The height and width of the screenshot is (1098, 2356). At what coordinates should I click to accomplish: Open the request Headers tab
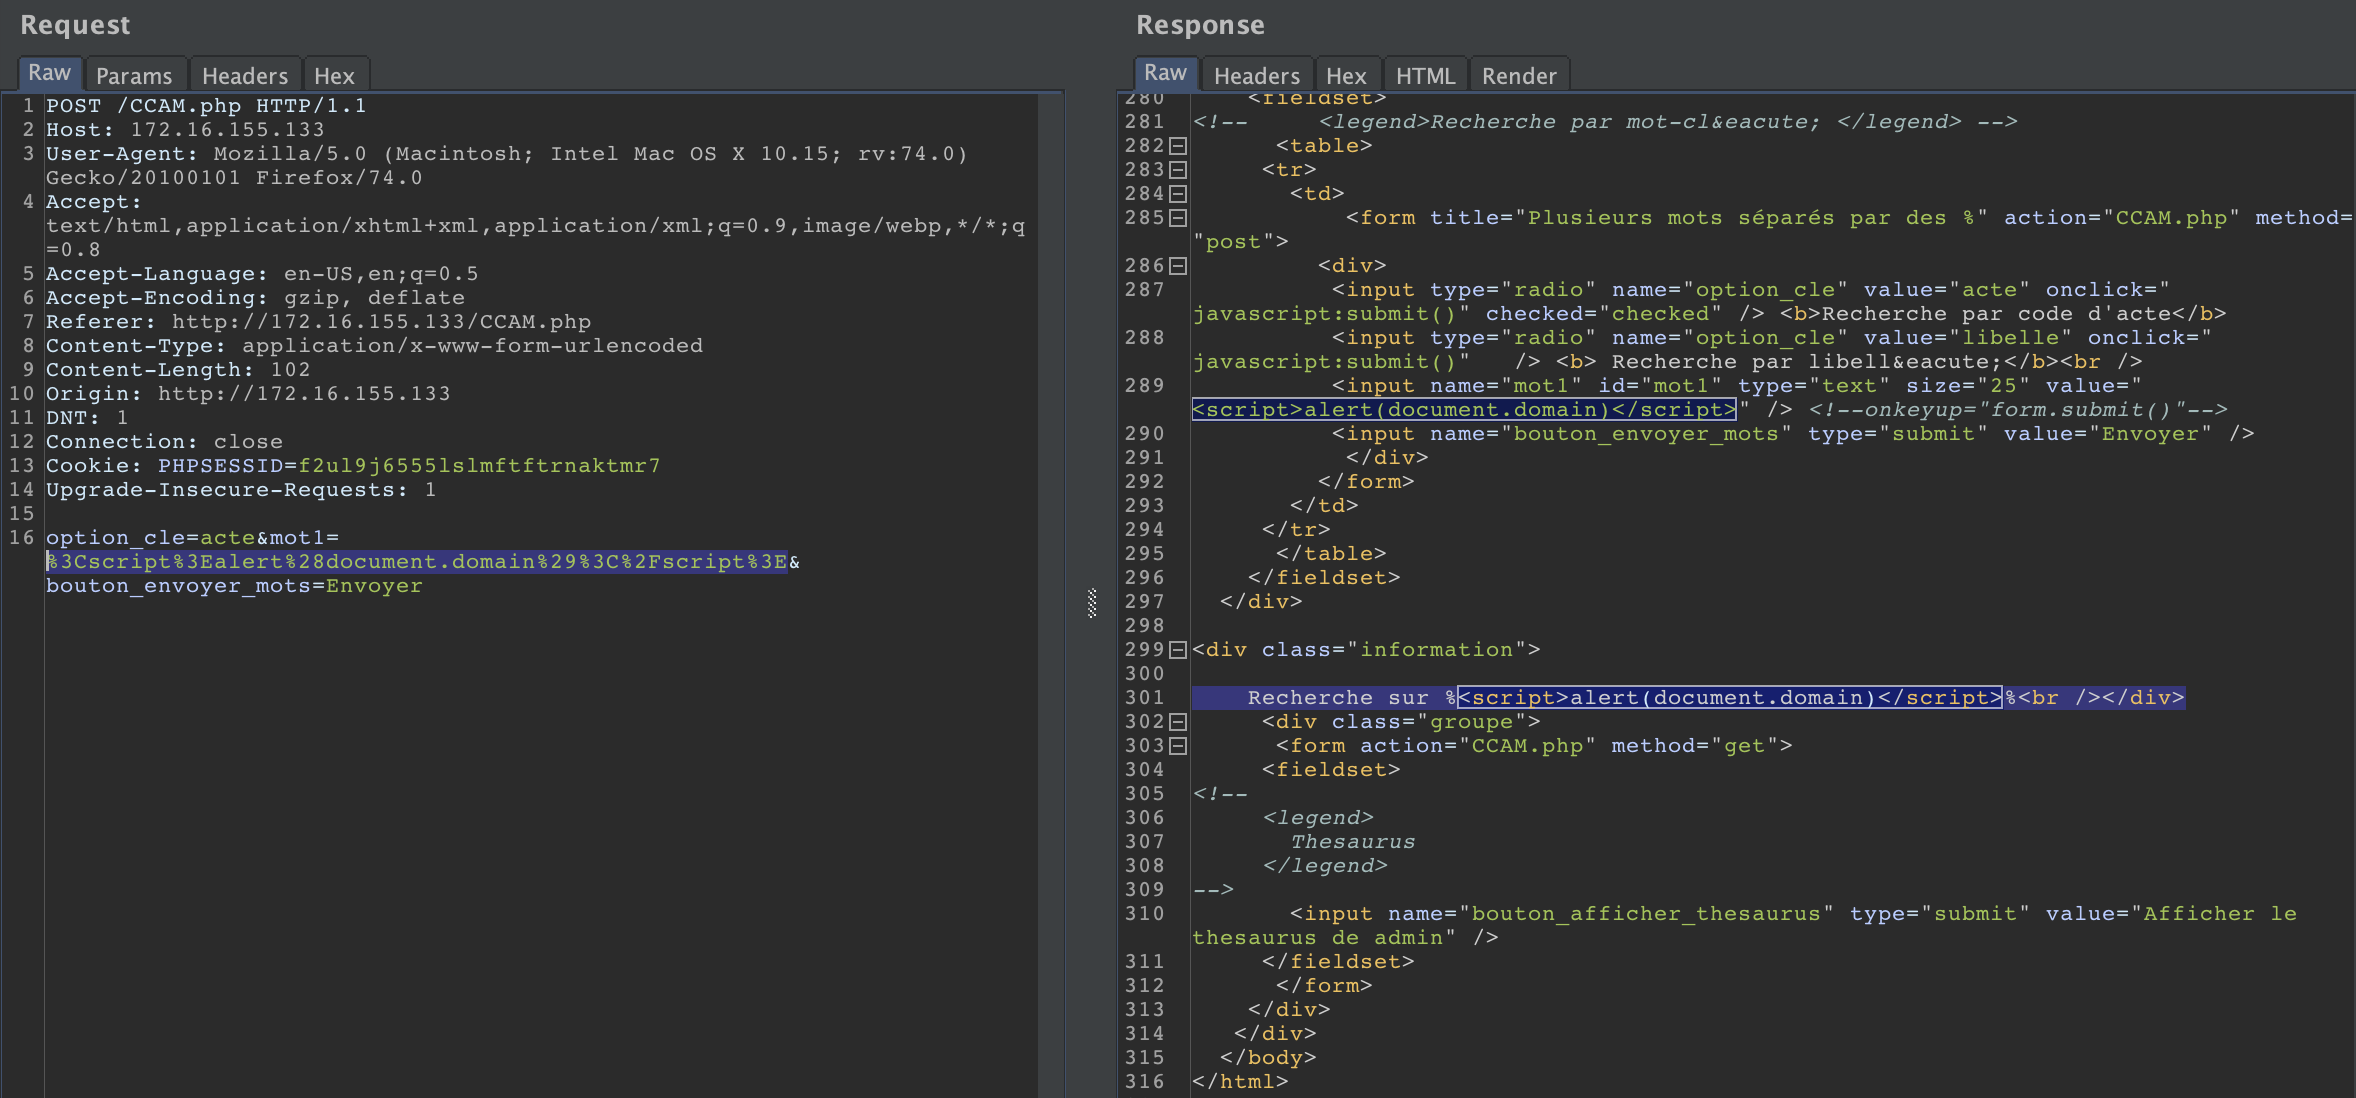pyautogui.click(x=244, y=76)
